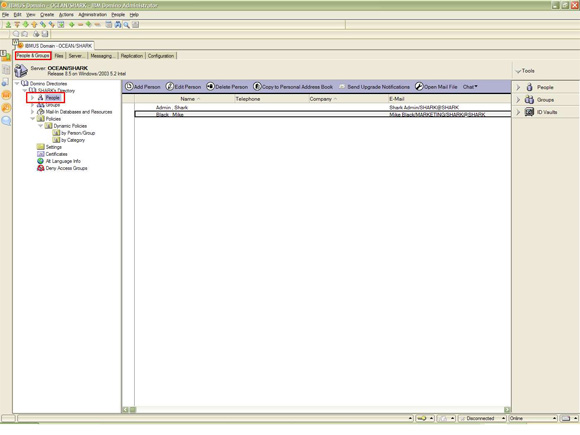580x435 pixels.
Task: Click the floppy disk save icon
Action: click(45, 34)
